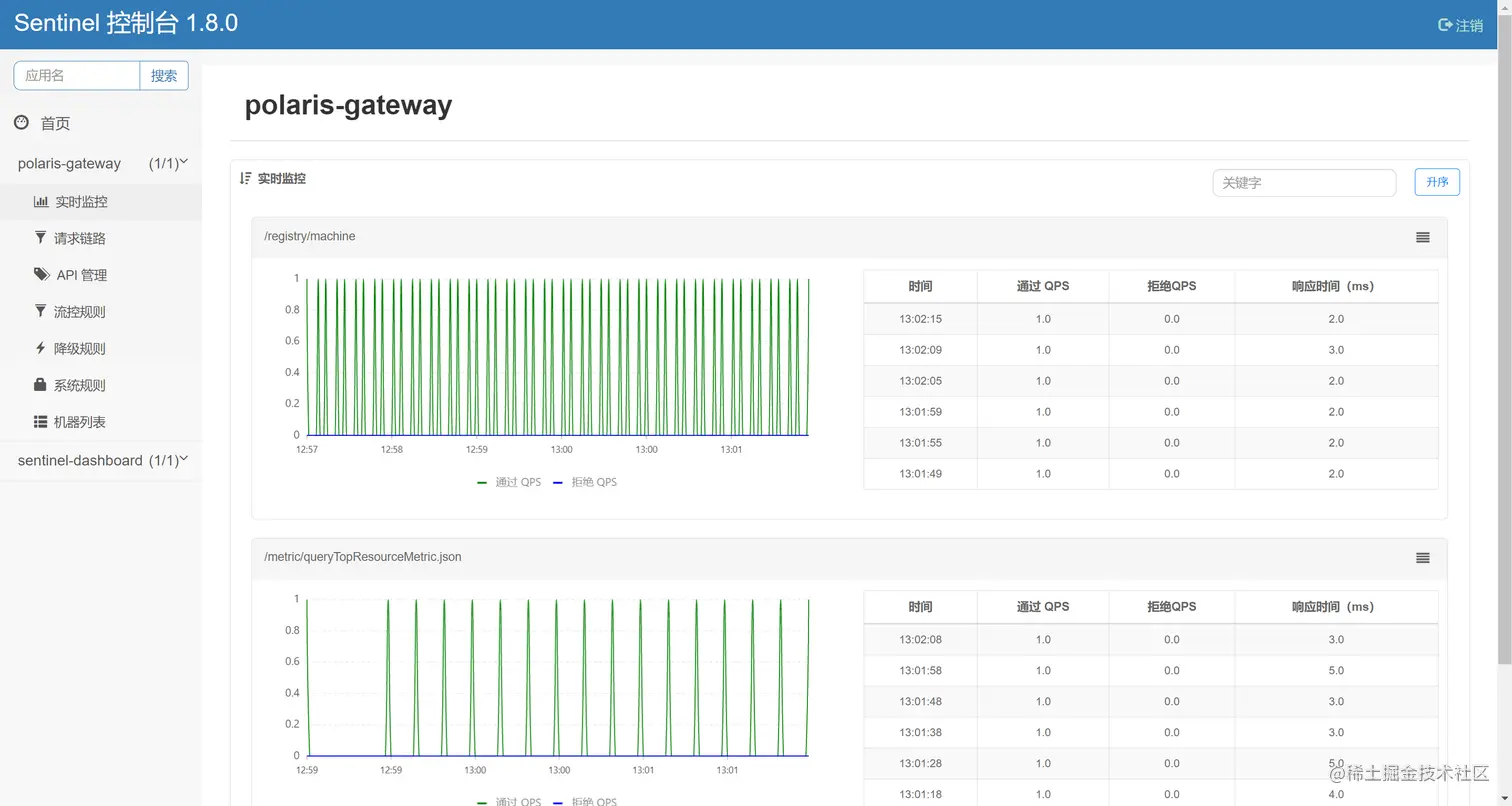Collapse the polaris-gateway app chevron
The width and height of the screenshot is (1512, 806).
pos(184,161)
